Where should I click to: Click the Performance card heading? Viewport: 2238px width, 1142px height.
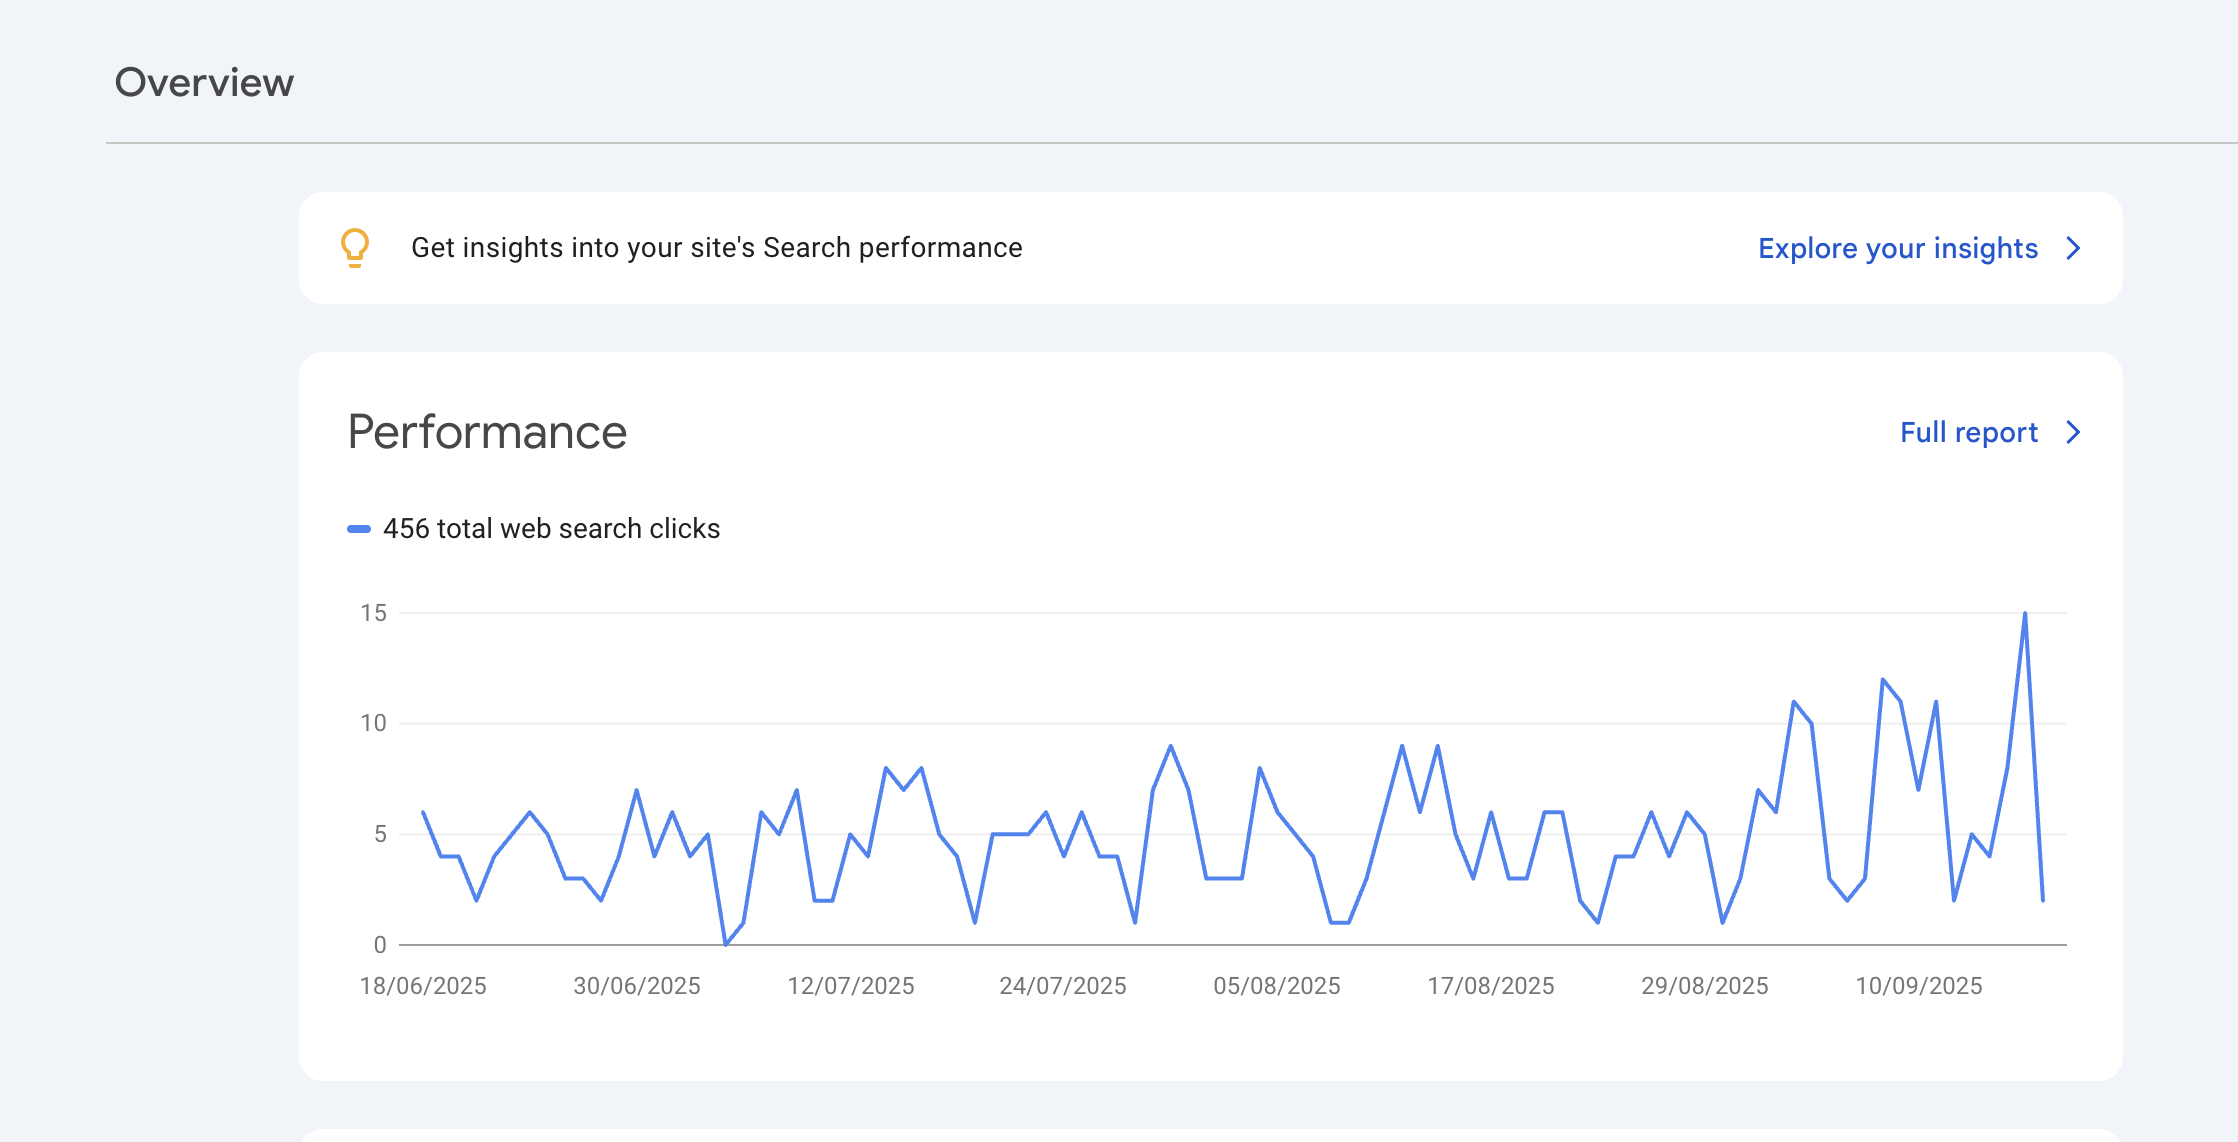pyautogui.click(x=487, y=432)
